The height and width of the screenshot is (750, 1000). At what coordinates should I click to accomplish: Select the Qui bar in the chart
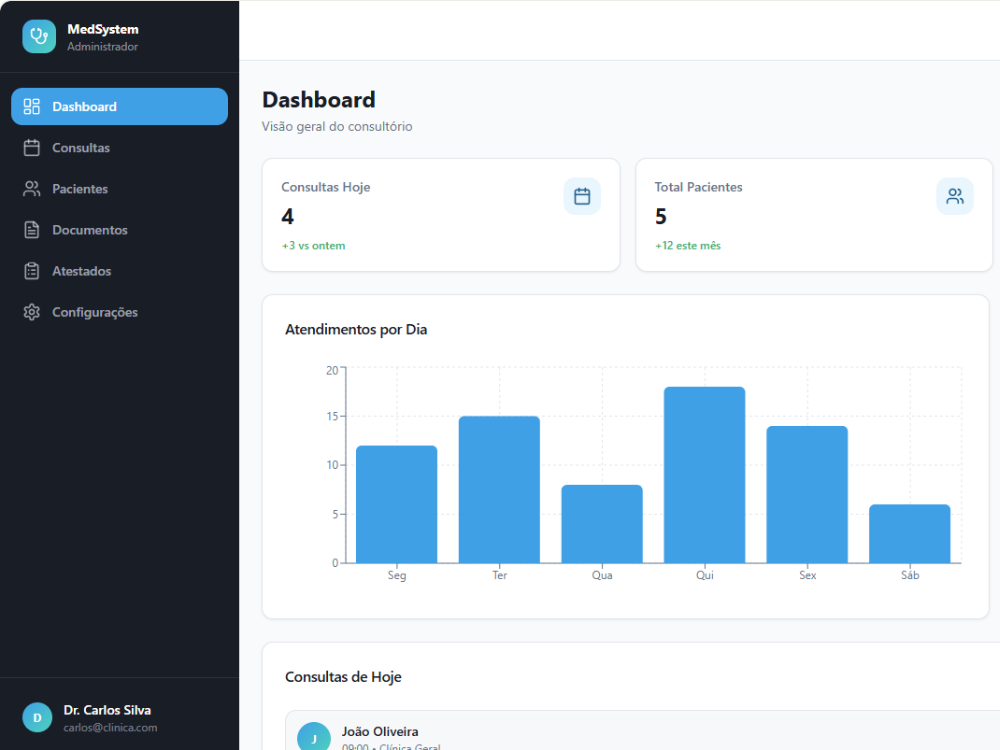(x=704, y=474)
